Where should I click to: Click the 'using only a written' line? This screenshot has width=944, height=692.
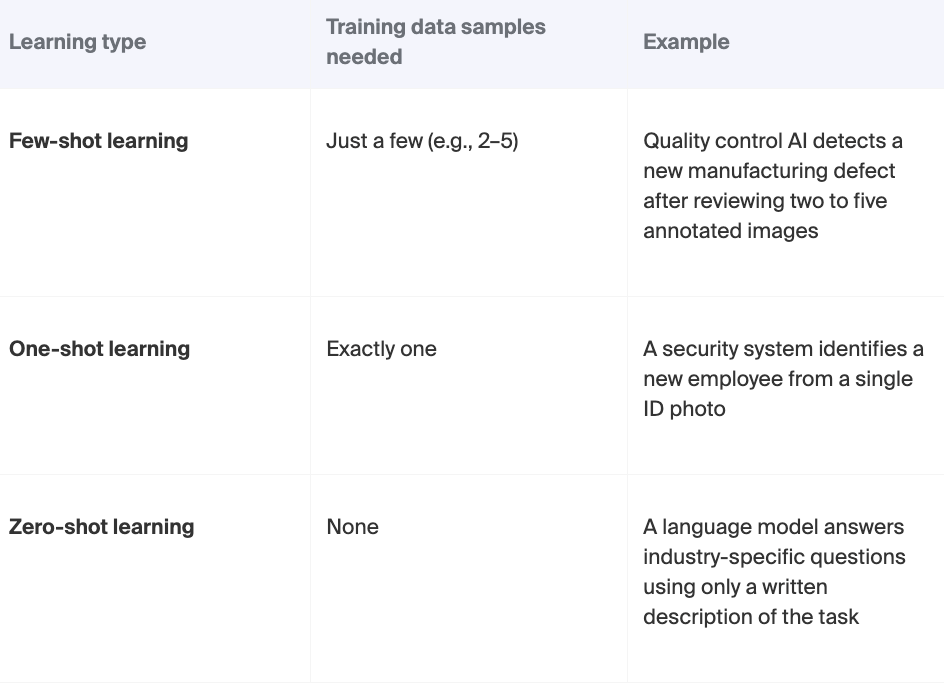coord(735,587)
